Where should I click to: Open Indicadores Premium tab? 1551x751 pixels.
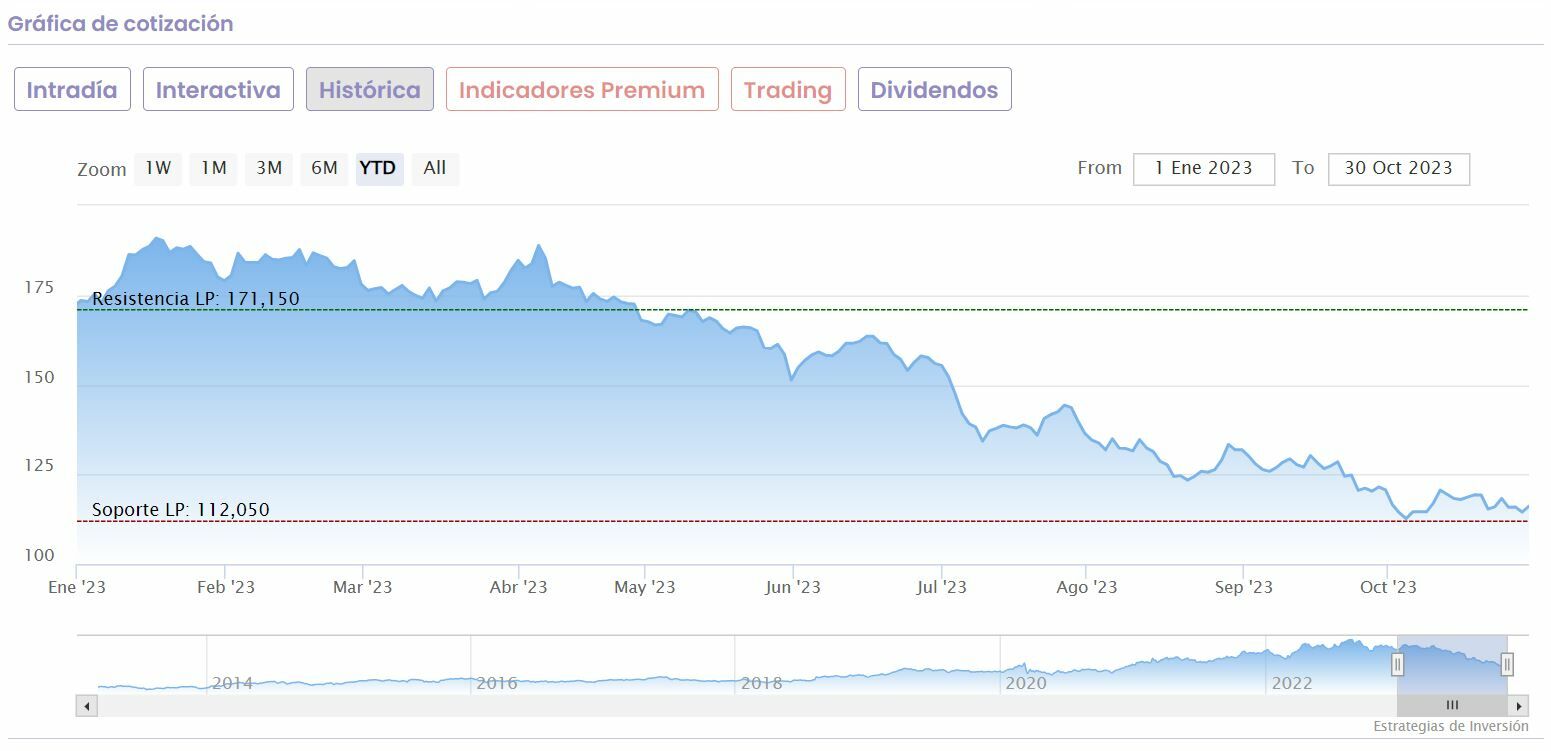582,90
